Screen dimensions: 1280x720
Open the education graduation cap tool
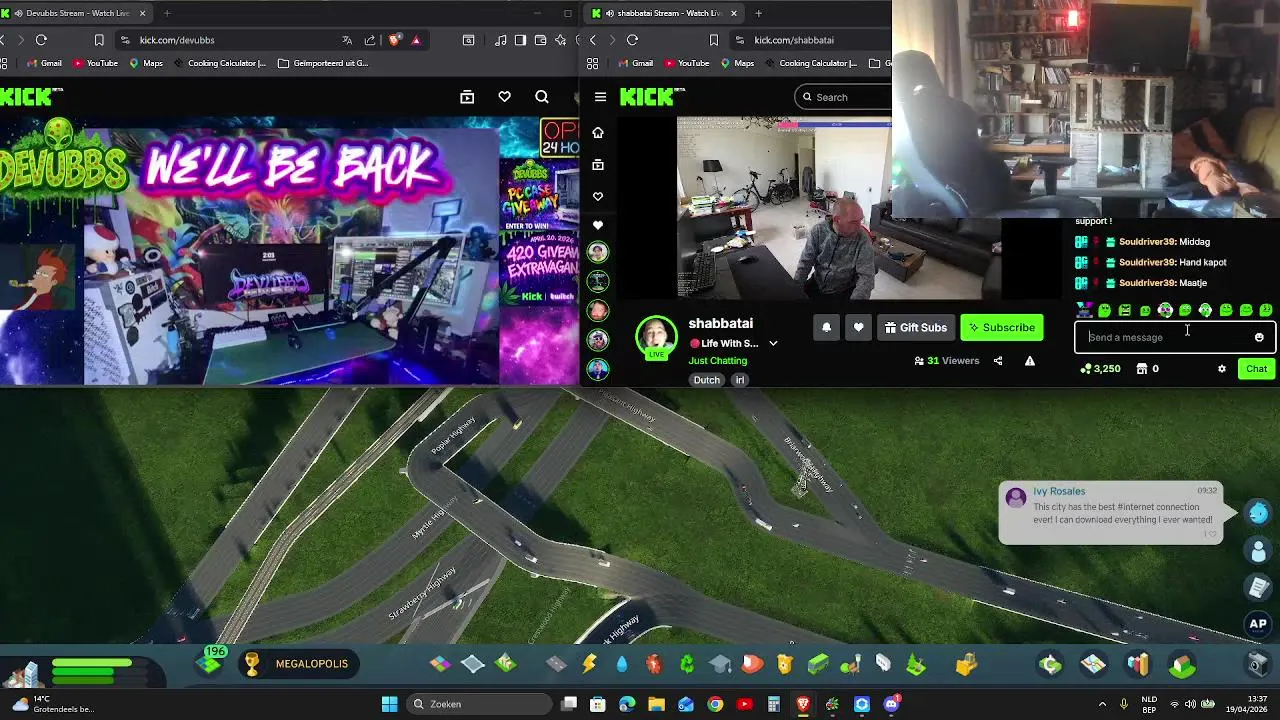(720, 664)
